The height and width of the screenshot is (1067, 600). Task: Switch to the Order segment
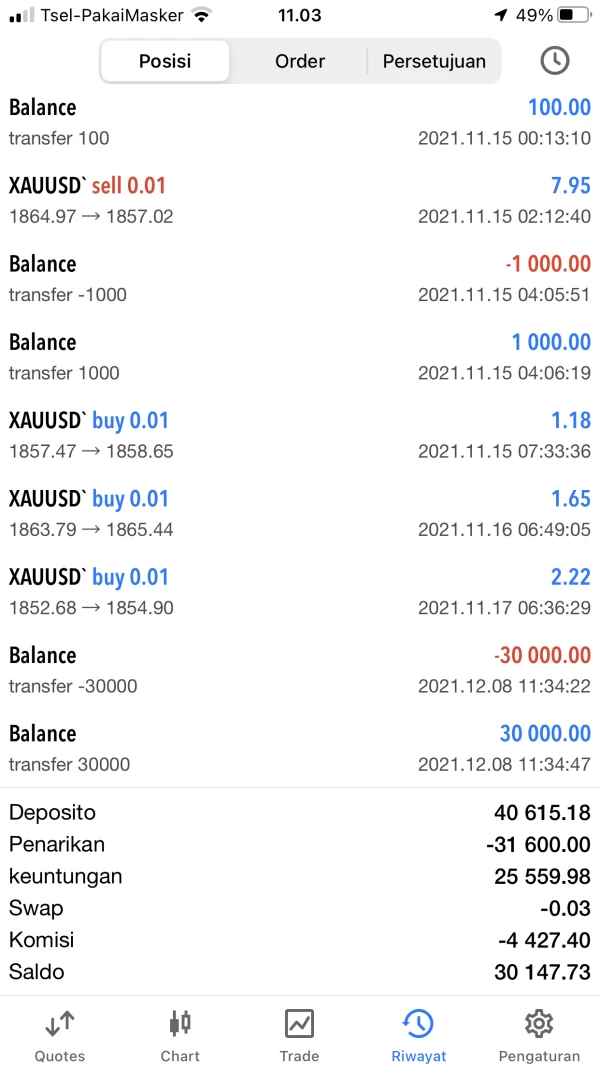click(x=300, y=61)
